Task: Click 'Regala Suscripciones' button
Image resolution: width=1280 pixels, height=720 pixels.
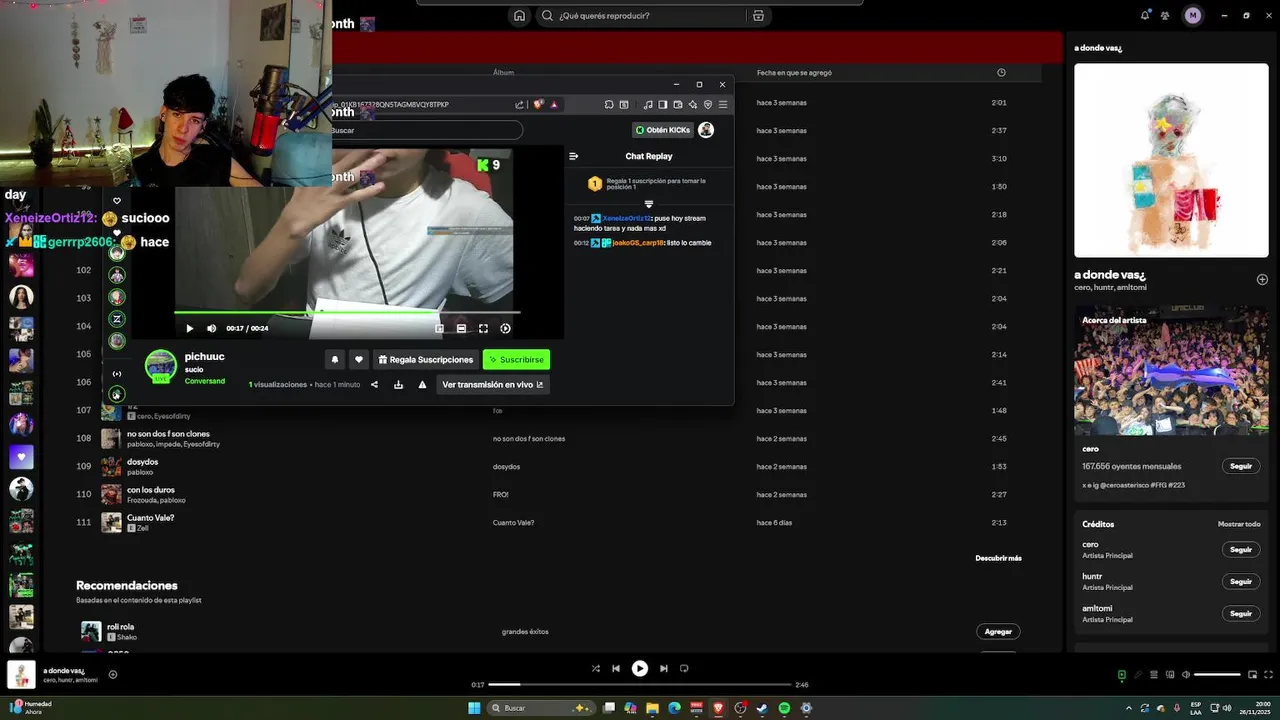Action: (x=425, y=359)
